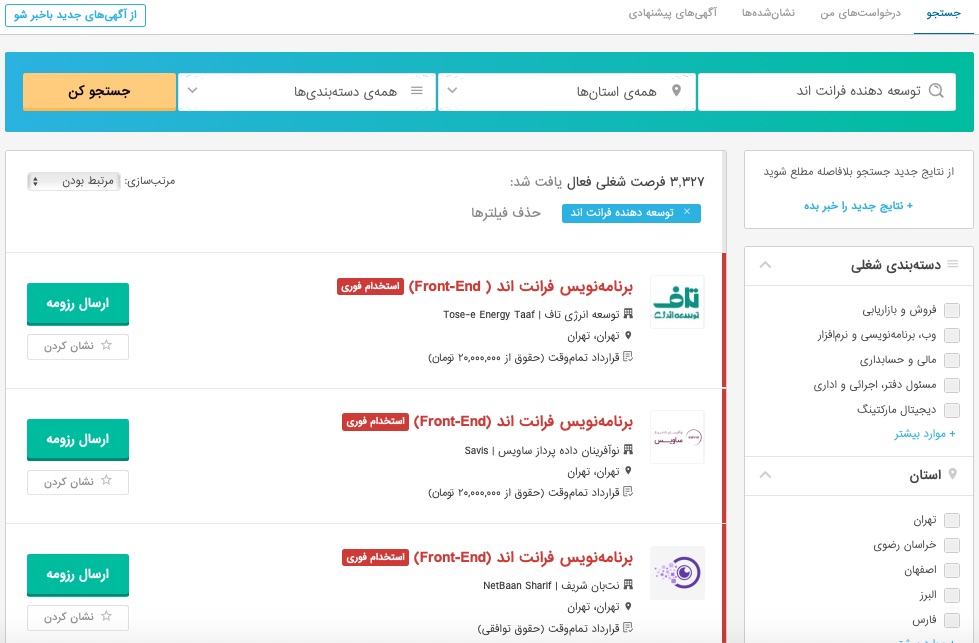This screenshot has height=643, width=979.
Task: Click the list icon in category selector
Action: point(417,91)
